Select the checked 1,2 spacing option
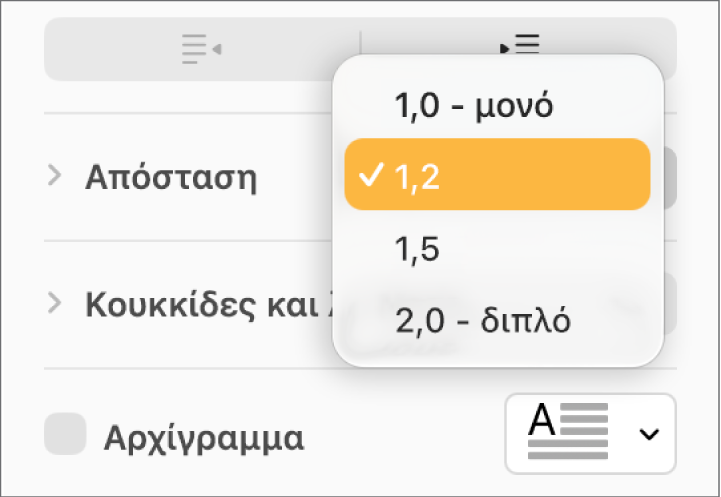The width and height of the screenshot is (721, 497). pos(498,175)
